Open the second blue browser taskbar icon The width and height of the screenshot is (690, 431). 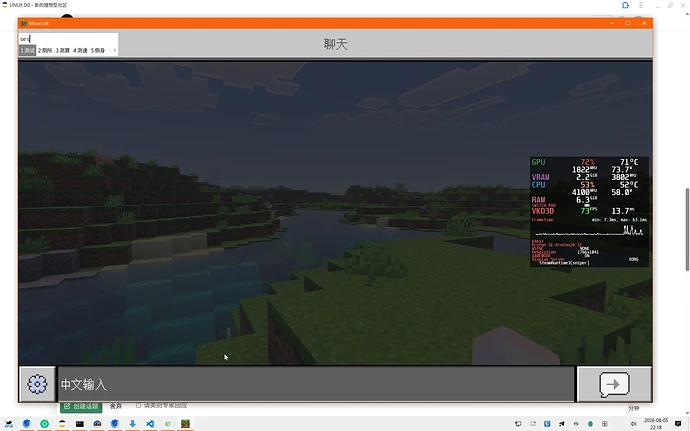(x=115, y=424)
